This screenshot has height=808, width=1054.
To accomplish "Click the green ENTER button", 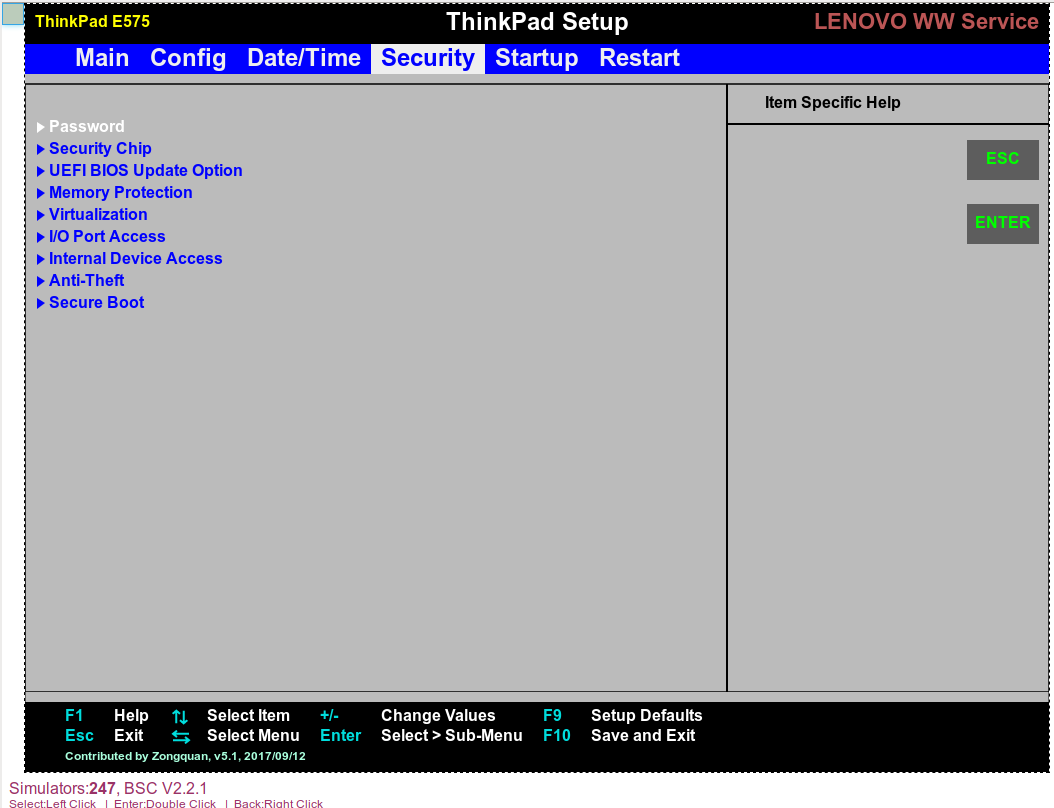I will pos(1002,223).
